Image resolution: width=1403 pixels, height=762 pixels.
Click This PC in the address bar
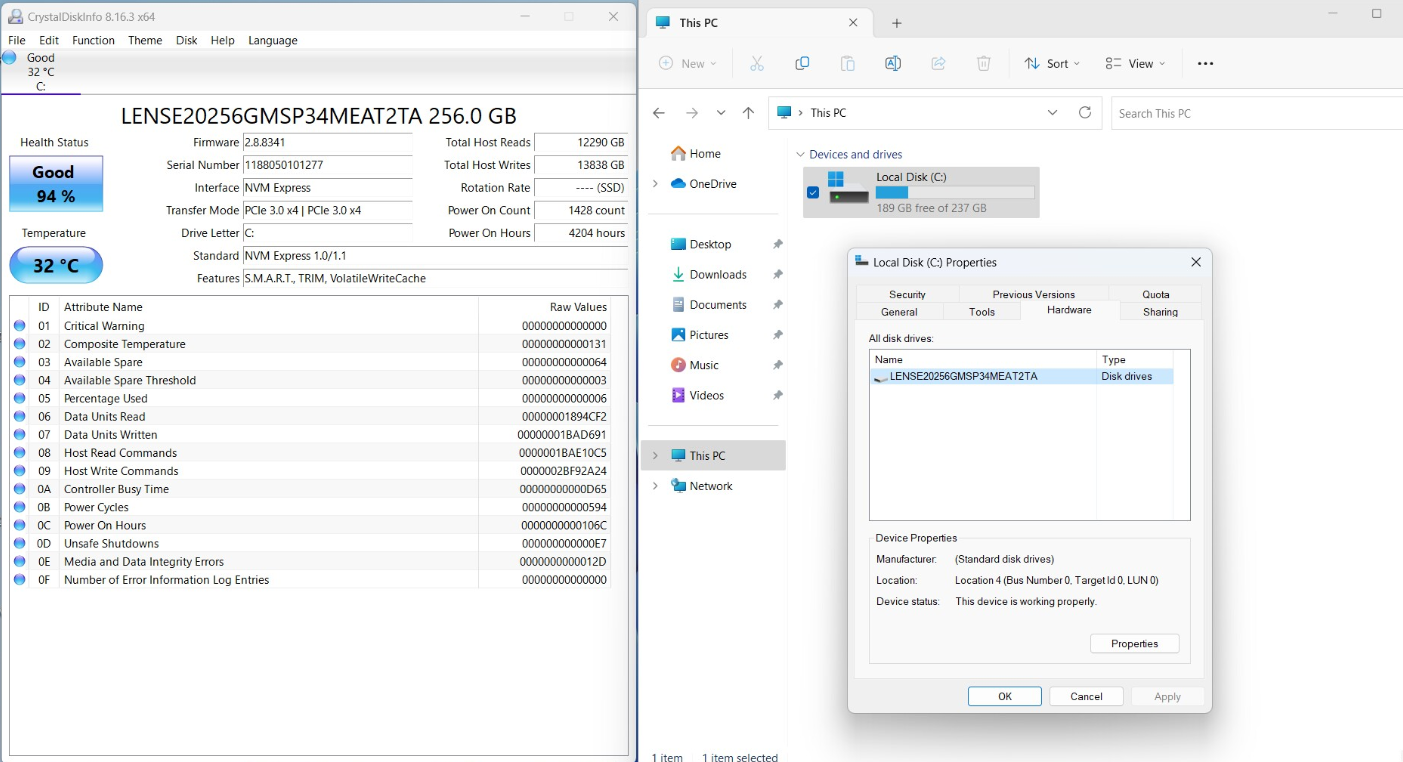coord(828,113)
